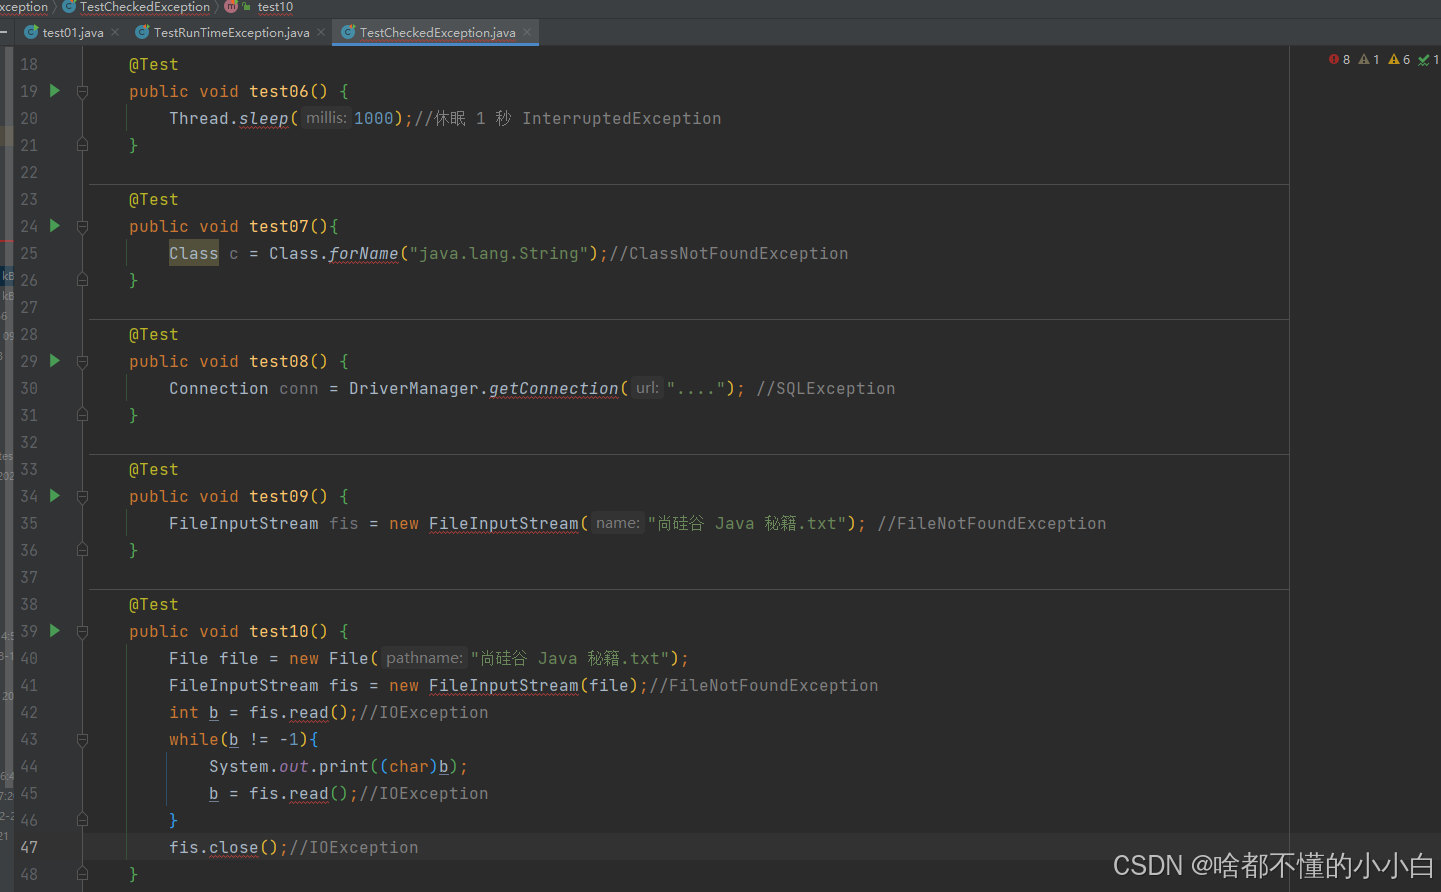Run test06 from the gutter icon
Viewport: 1441px width, 892px height.
(55, 91)
